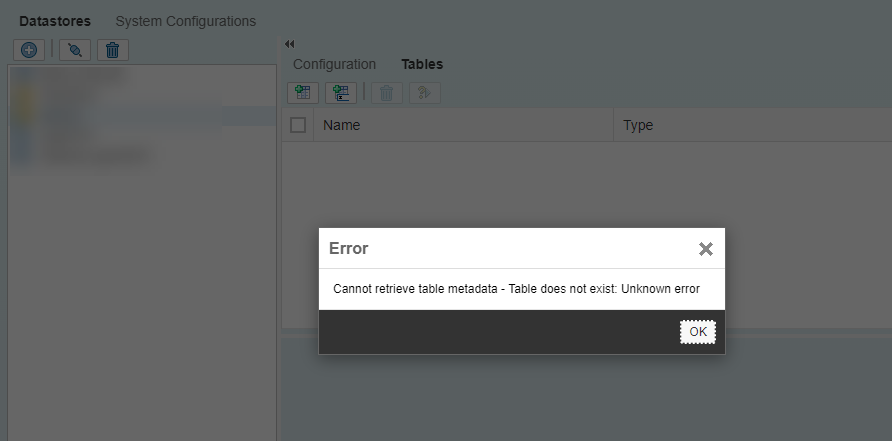The width and height of the screenshot is (892, 441).
Task: Collapse the left panel with the double arrow
Action: 290,44
